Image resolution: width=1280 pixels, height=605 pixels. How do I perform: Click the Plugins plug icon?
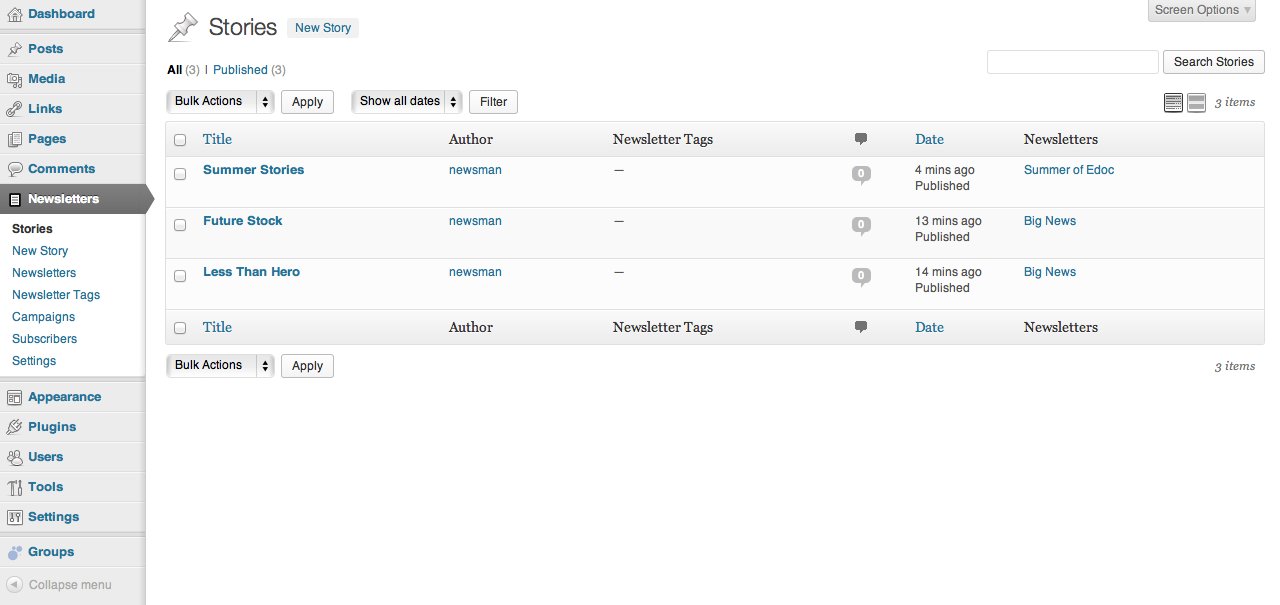(14, 427)
